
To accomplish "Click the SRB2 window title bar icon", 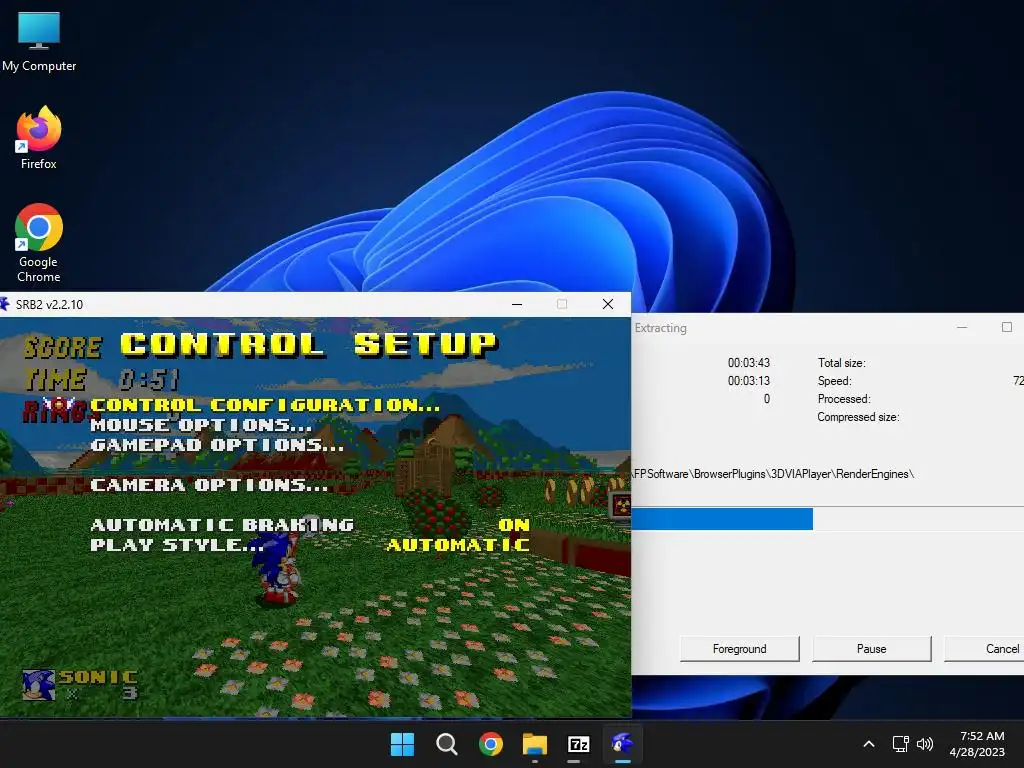I will [5, 304].
